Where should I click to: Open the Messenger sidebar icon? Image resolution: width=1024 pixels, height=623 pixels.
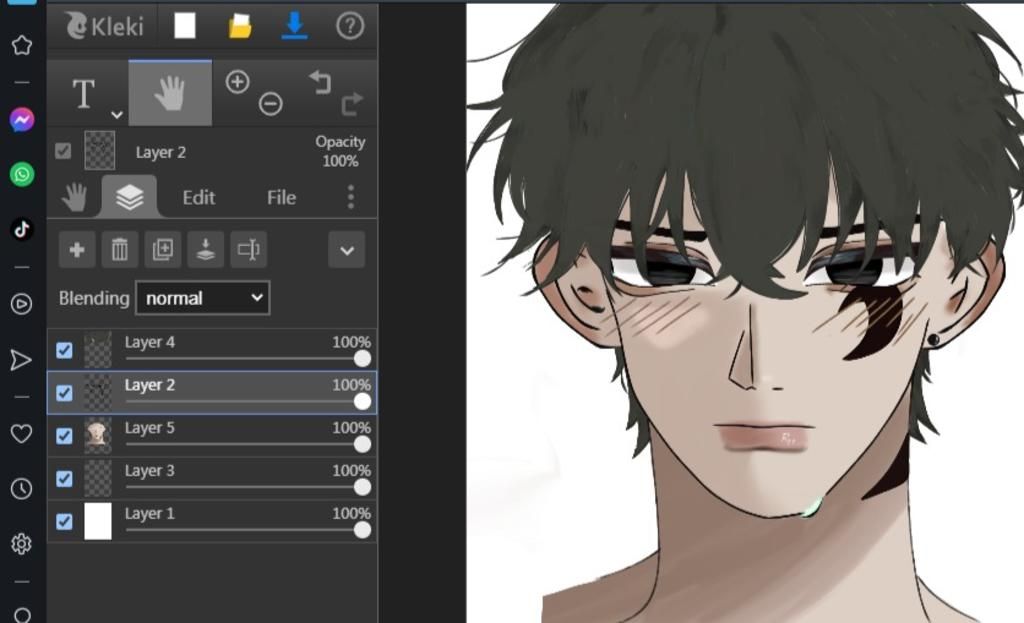coord(22,120)
